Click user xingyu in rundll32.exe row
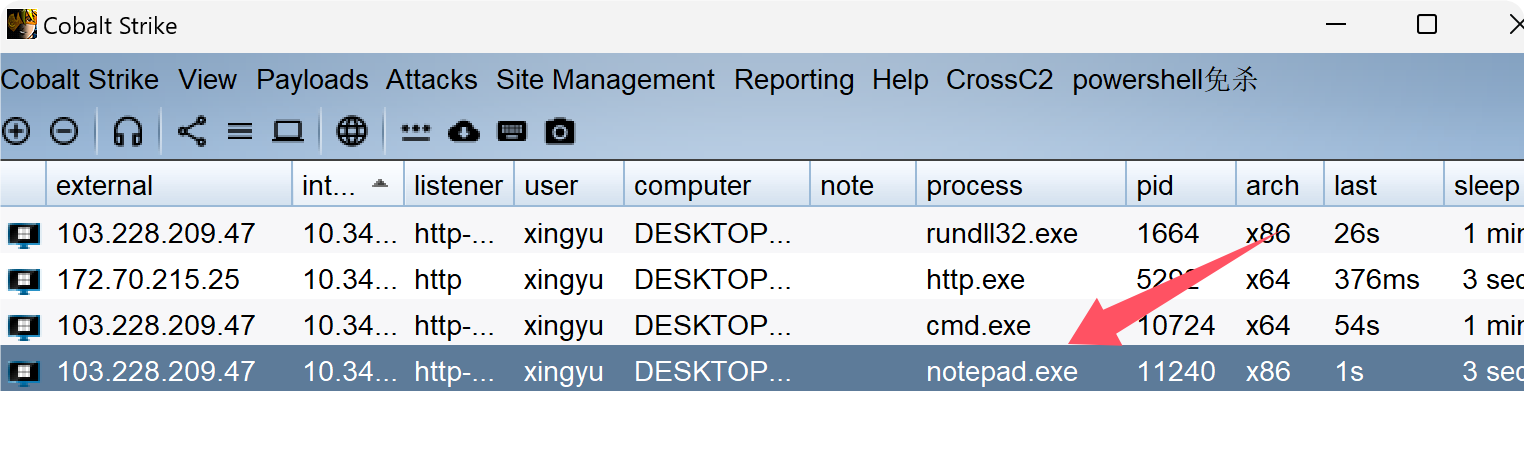1524x472 pixels. click(564, 234)
